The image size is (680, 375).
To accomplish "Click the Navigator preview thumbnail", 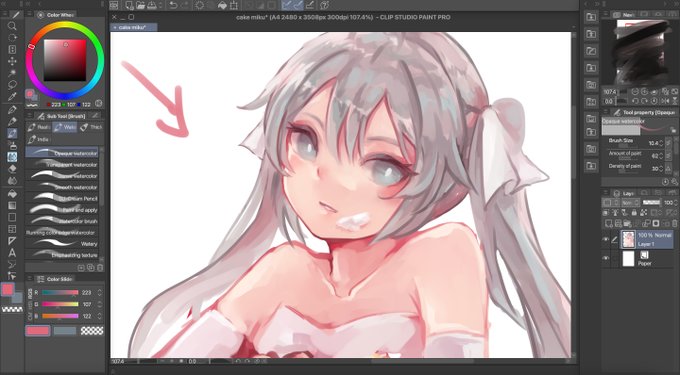I will [640, 52].
